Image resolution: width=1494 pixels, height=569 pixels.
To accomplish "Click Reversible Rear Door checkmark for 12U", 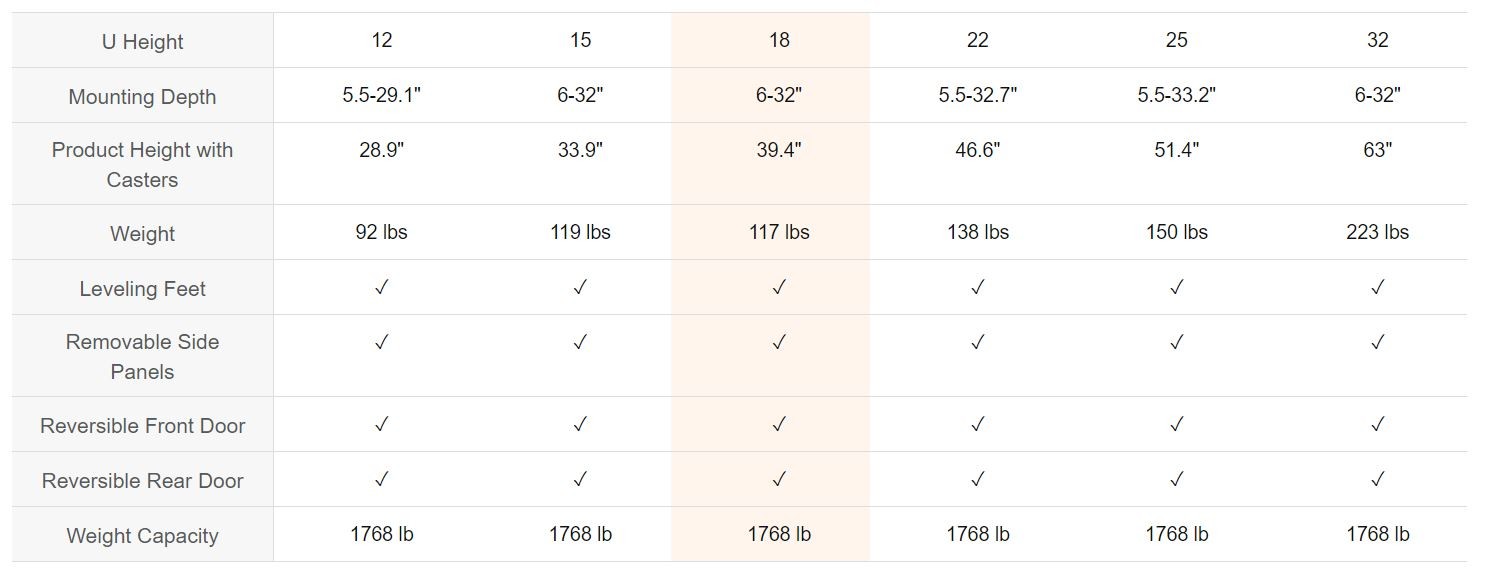I will pyautogui.click(x=381, y=479).
